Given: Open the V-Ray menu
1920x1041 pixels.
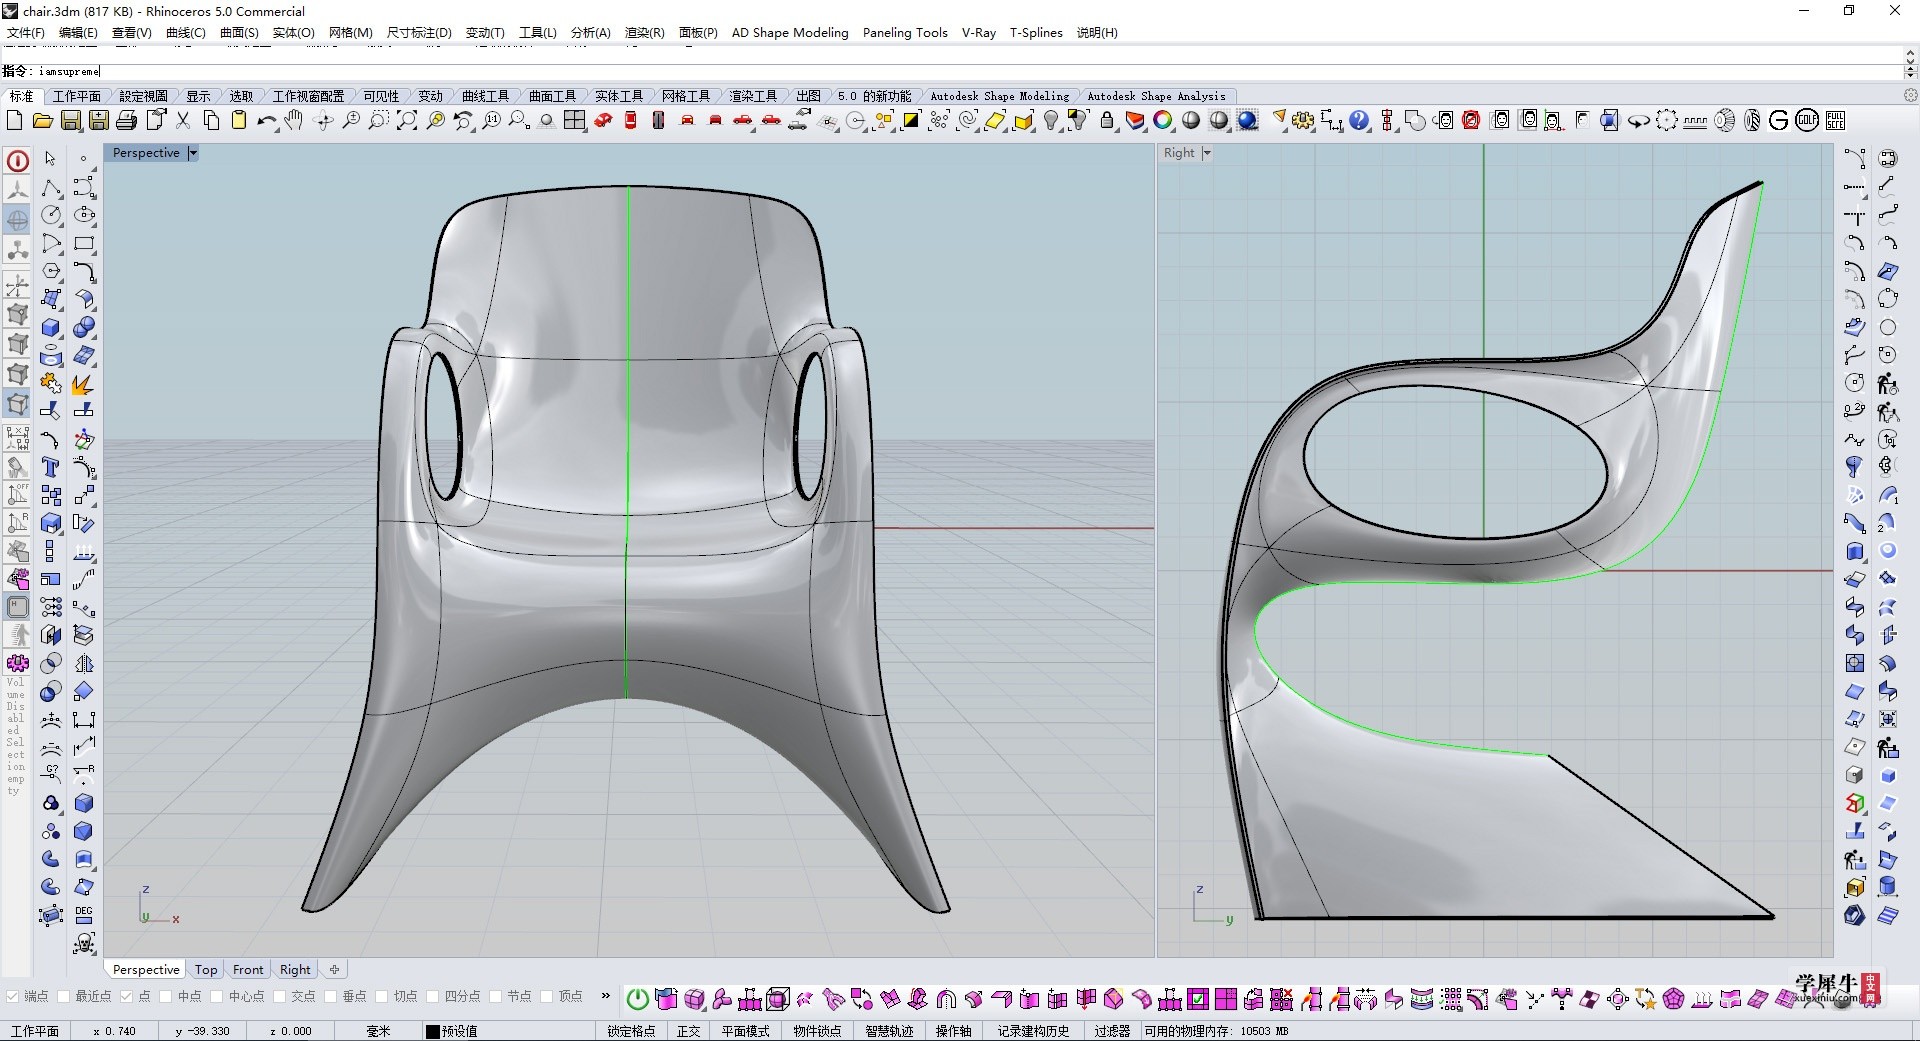Looking at the screenshot, I should 979,33.
